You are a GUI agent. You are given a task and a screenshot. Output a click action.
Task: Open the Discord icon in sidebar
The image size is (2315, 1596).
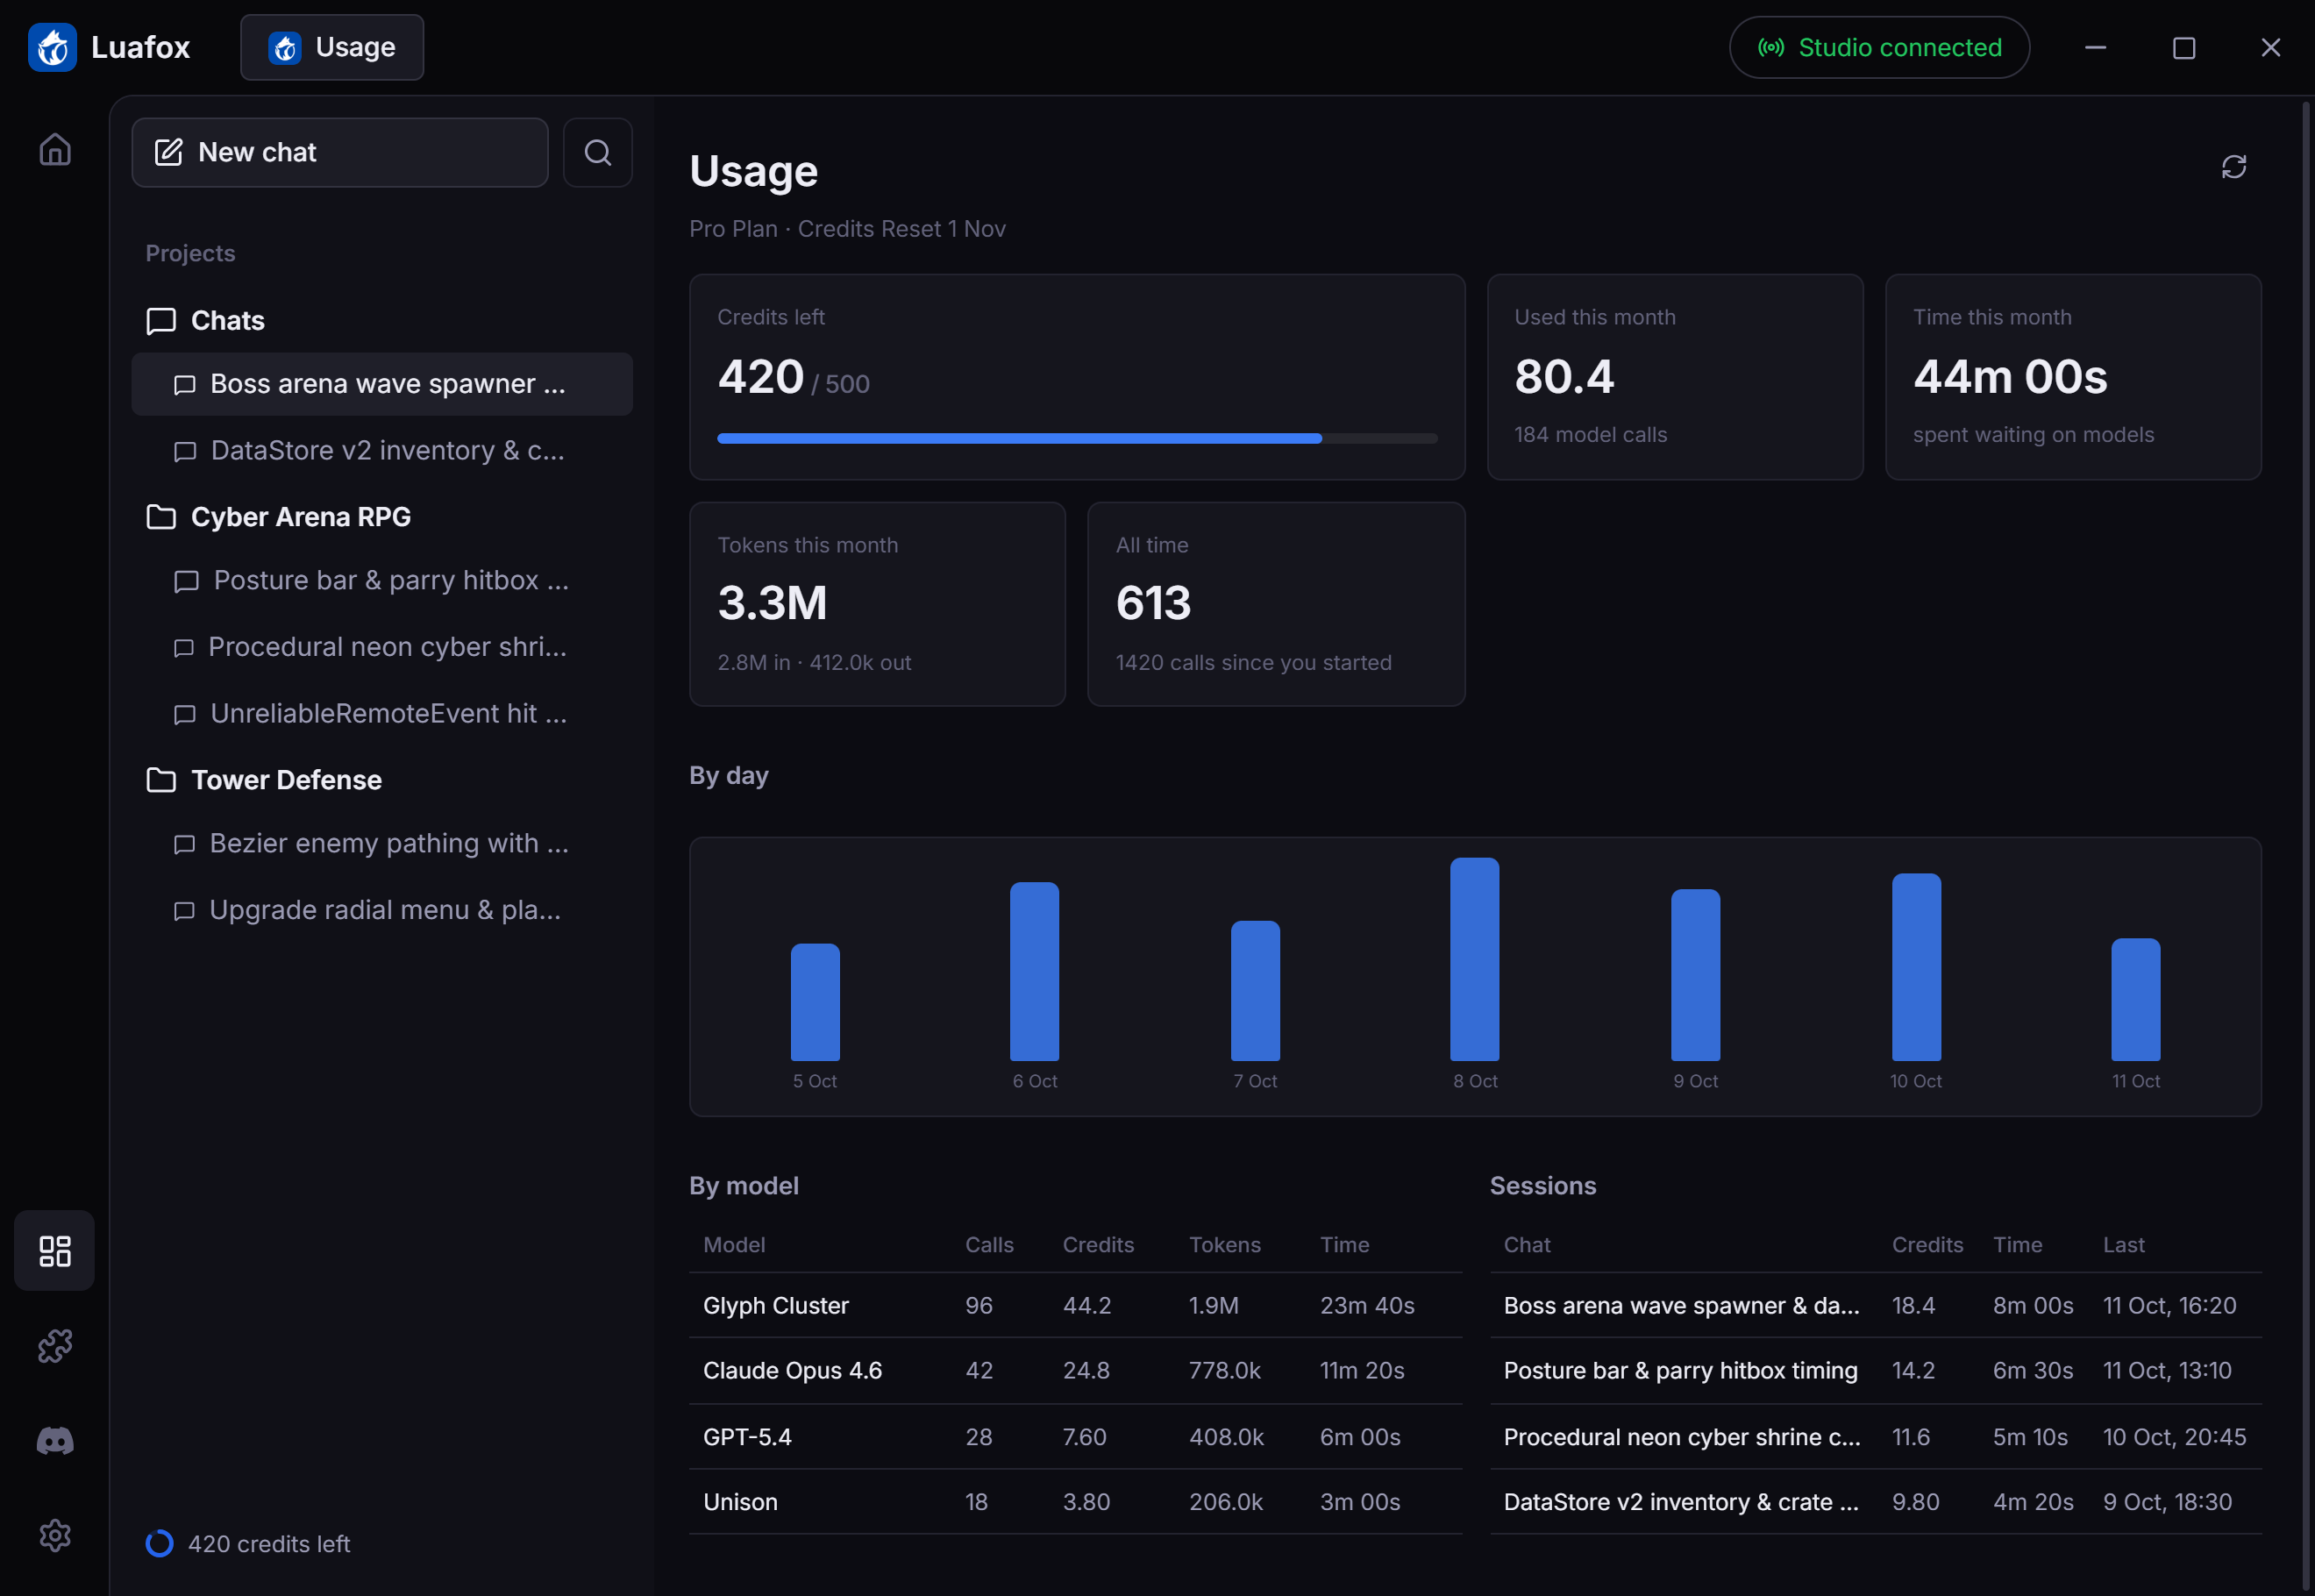point(55,1440)
